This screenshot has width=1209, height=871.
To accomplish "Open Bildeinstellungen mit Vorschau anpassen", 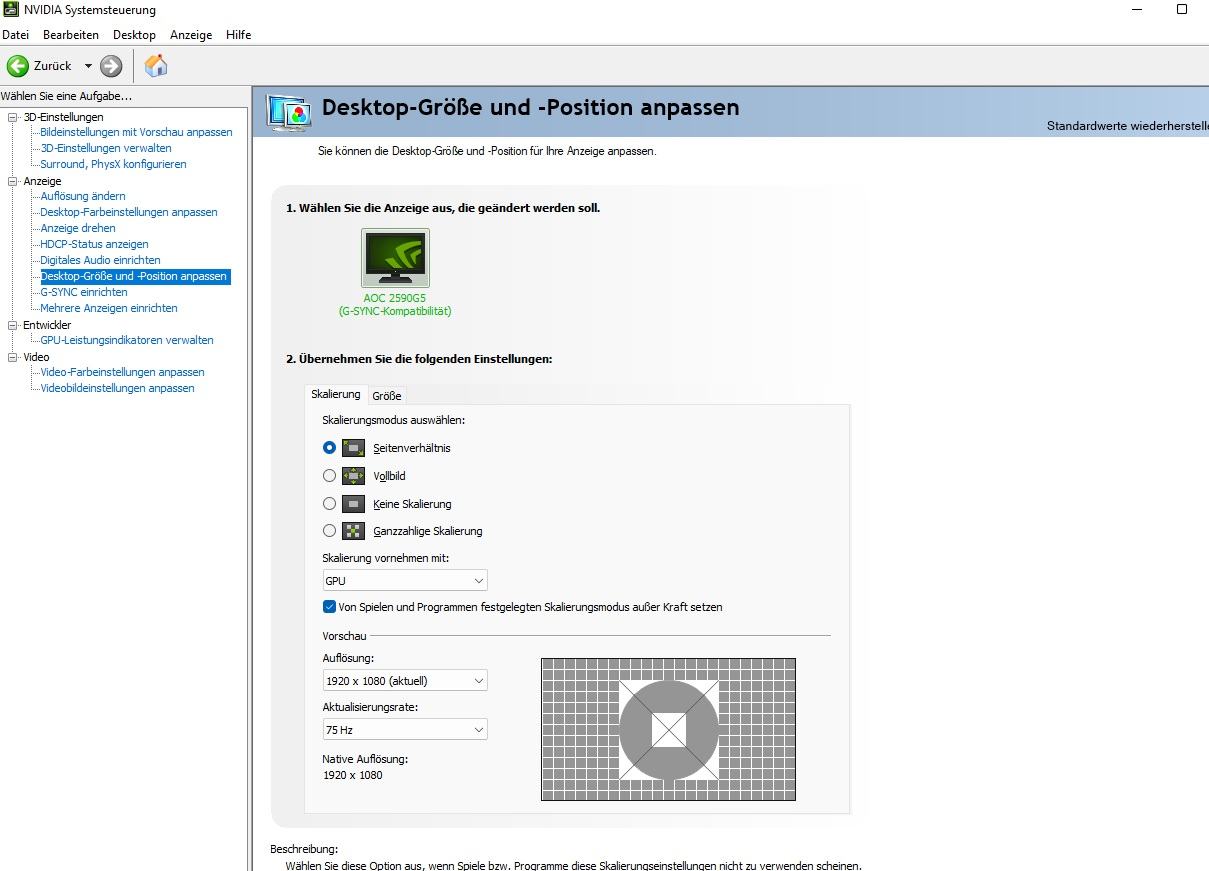I will 136,132.
